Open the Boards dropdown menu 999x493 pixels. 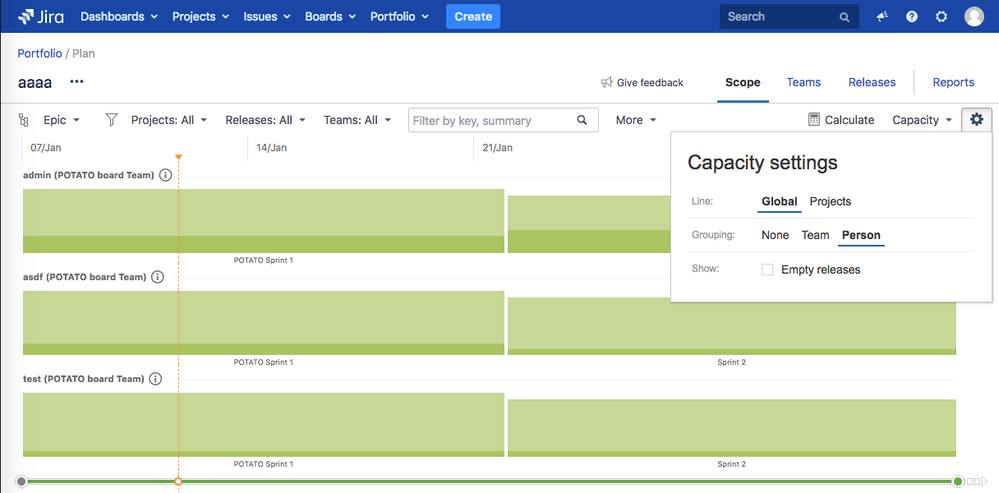330,17
